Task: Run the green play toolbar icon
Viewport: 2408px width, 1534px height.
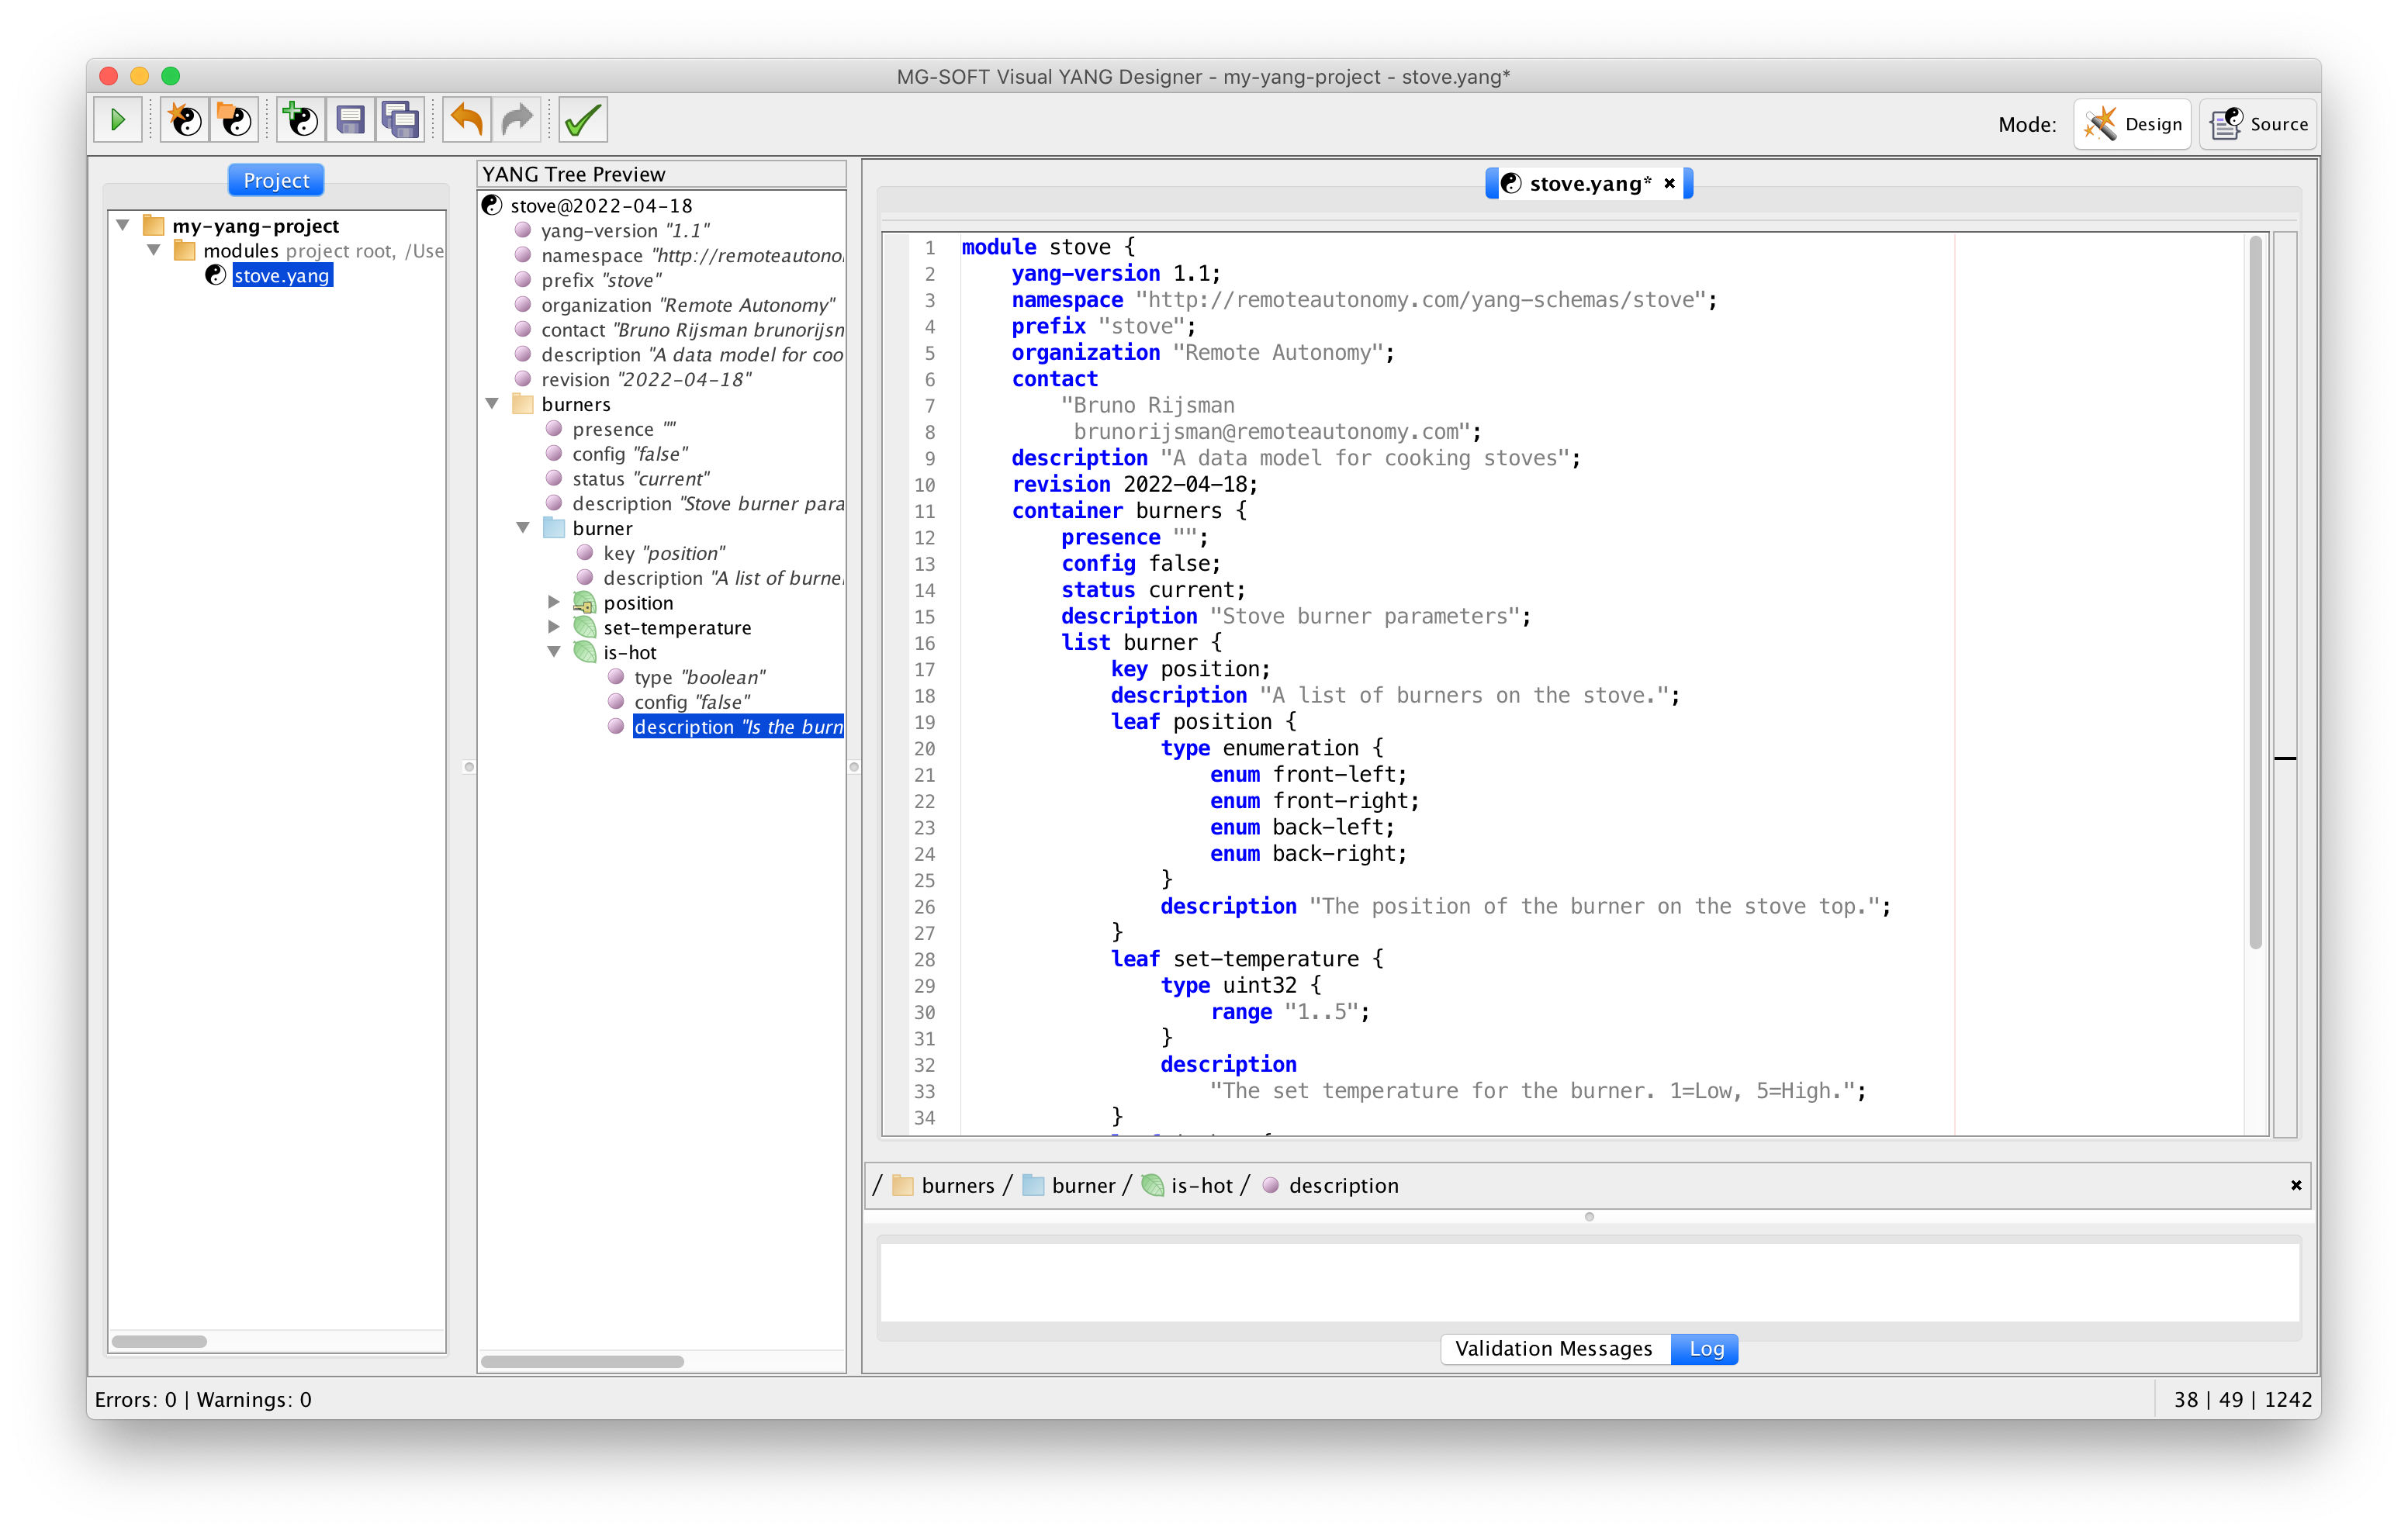Action: coord(118,119)
